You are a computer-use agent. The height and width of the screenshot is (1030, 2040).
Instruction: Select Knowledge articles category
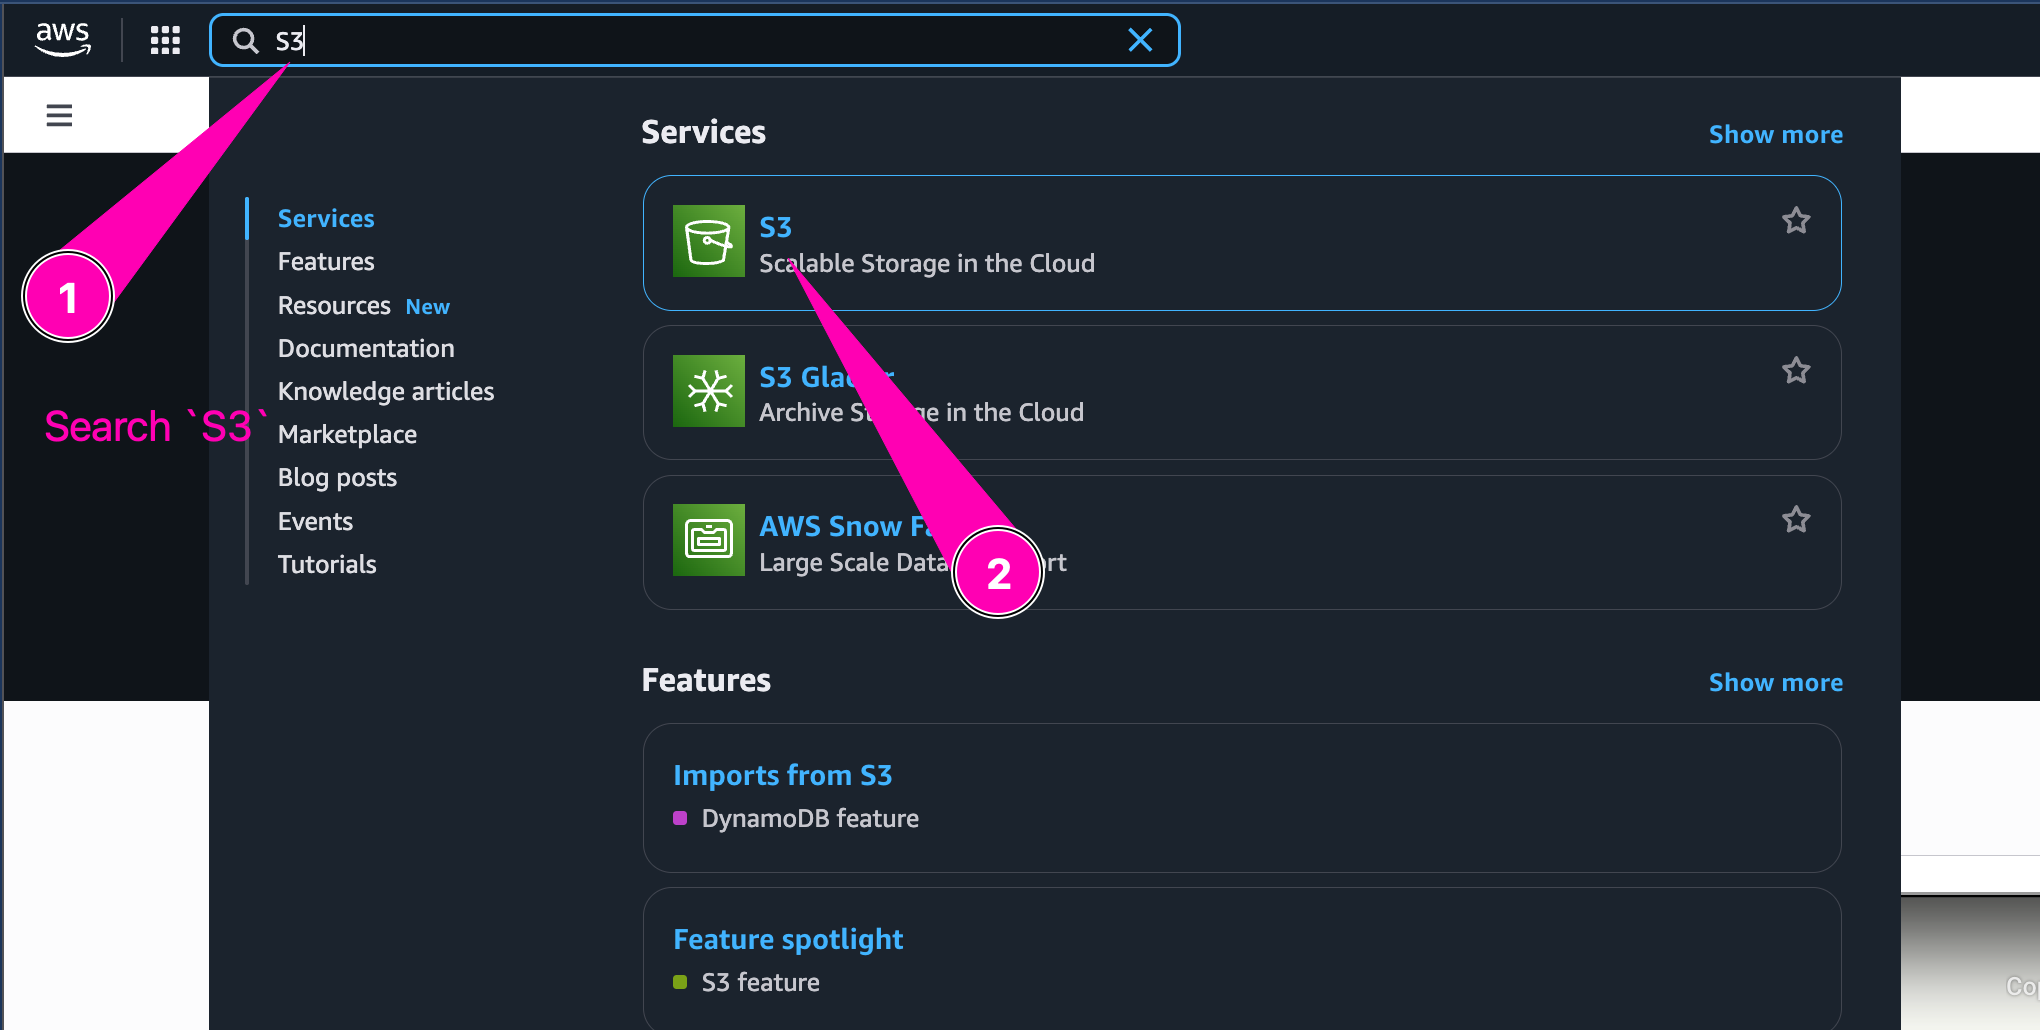(386, 391)
